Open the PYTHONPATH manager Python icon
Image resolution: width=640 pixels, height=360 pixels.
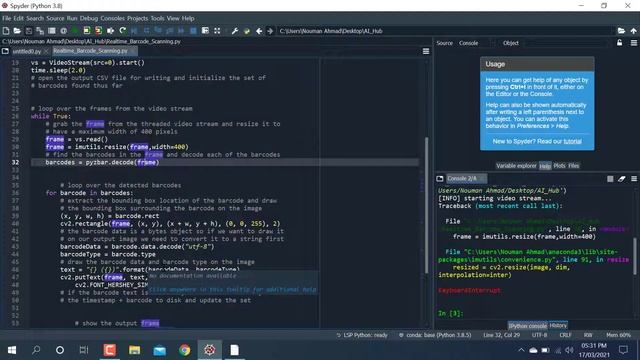coord(247,31)
